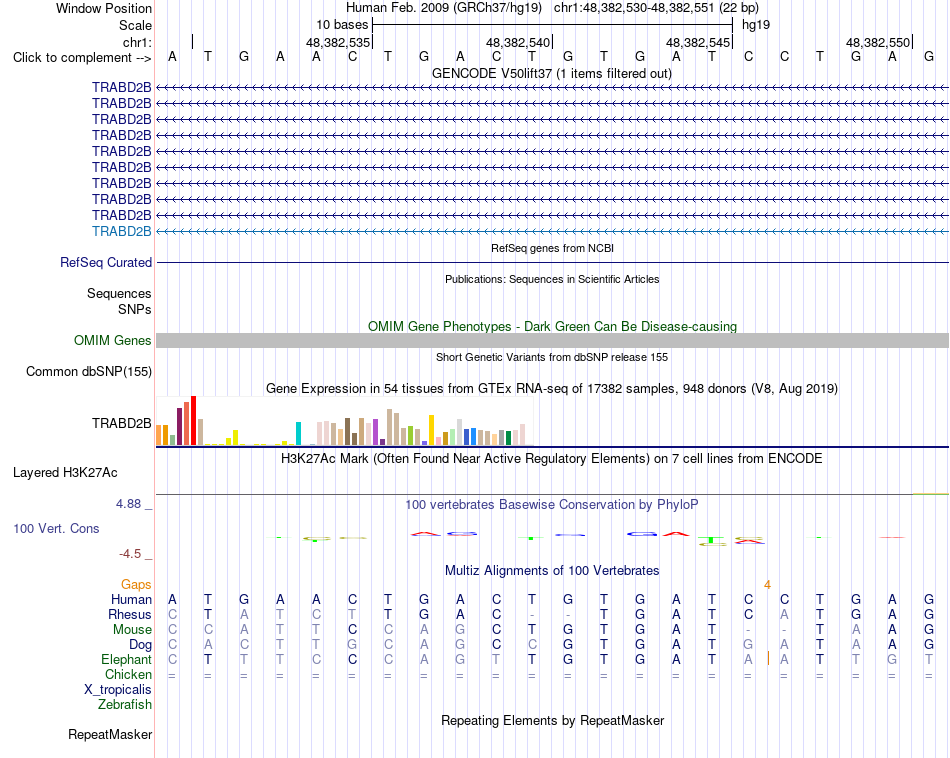Click the 'hg19' label beside scale bar
950x758 pixels.
(756, 25)
